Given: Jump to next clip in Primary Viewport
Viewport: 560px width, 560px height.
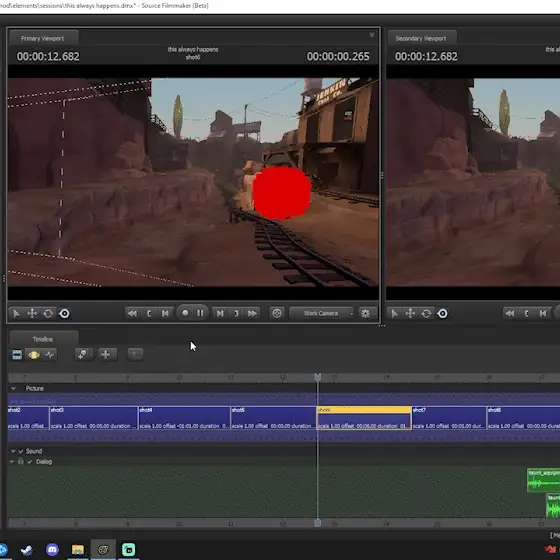Looking at the screenshot, I should 252,314.
